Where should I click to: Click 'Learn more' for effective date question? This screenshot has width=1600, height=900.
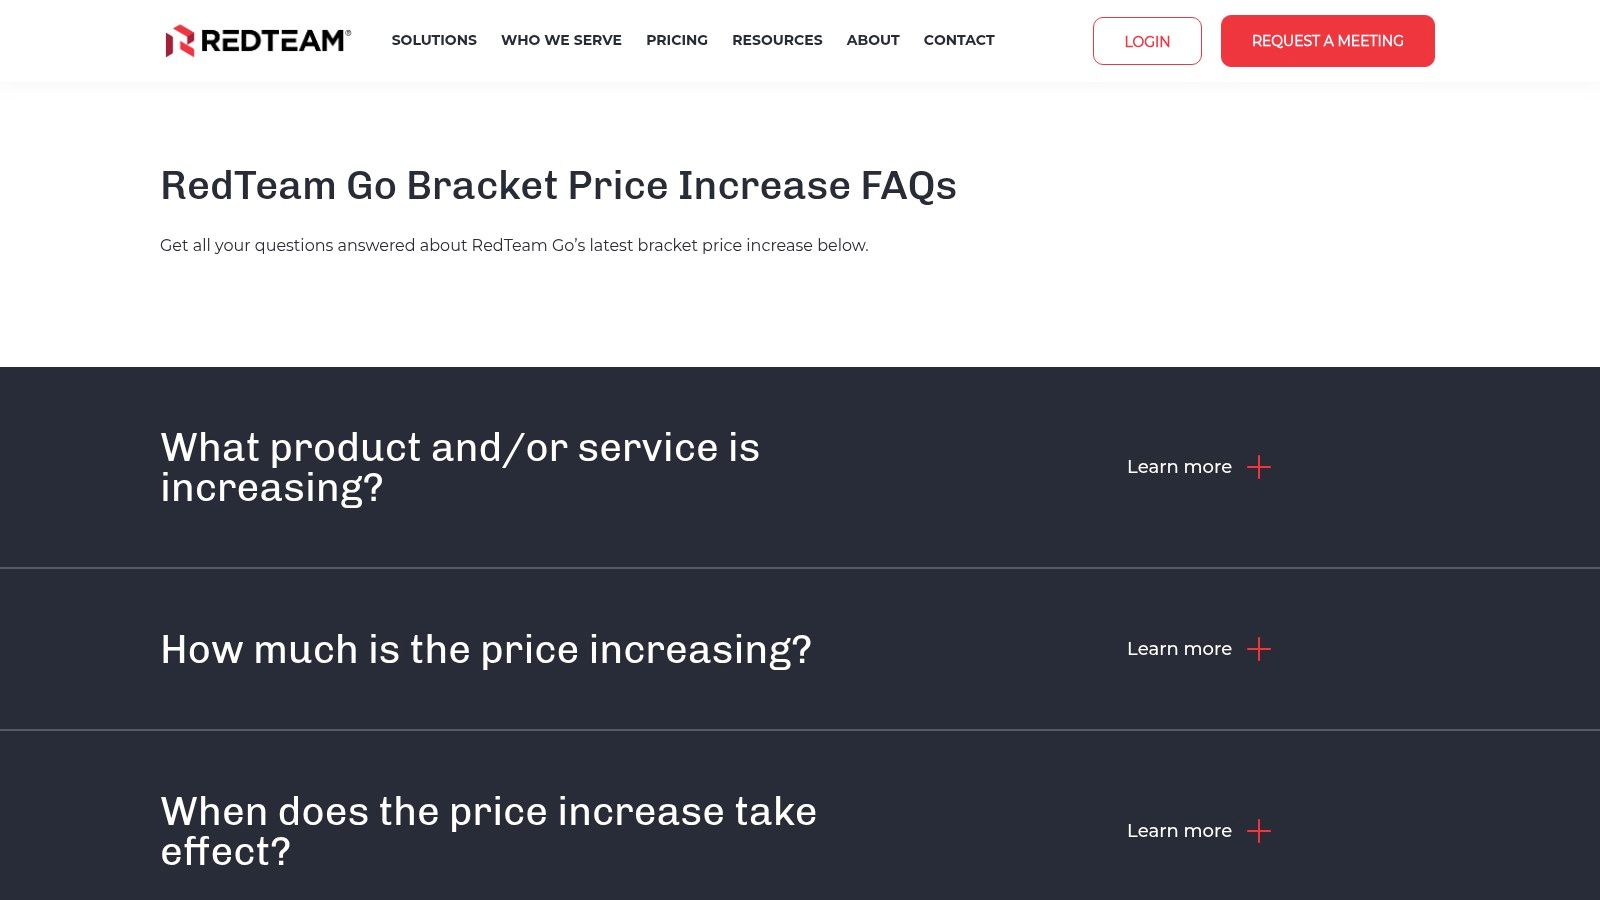pyautogui.click(x=1179, y=831)
